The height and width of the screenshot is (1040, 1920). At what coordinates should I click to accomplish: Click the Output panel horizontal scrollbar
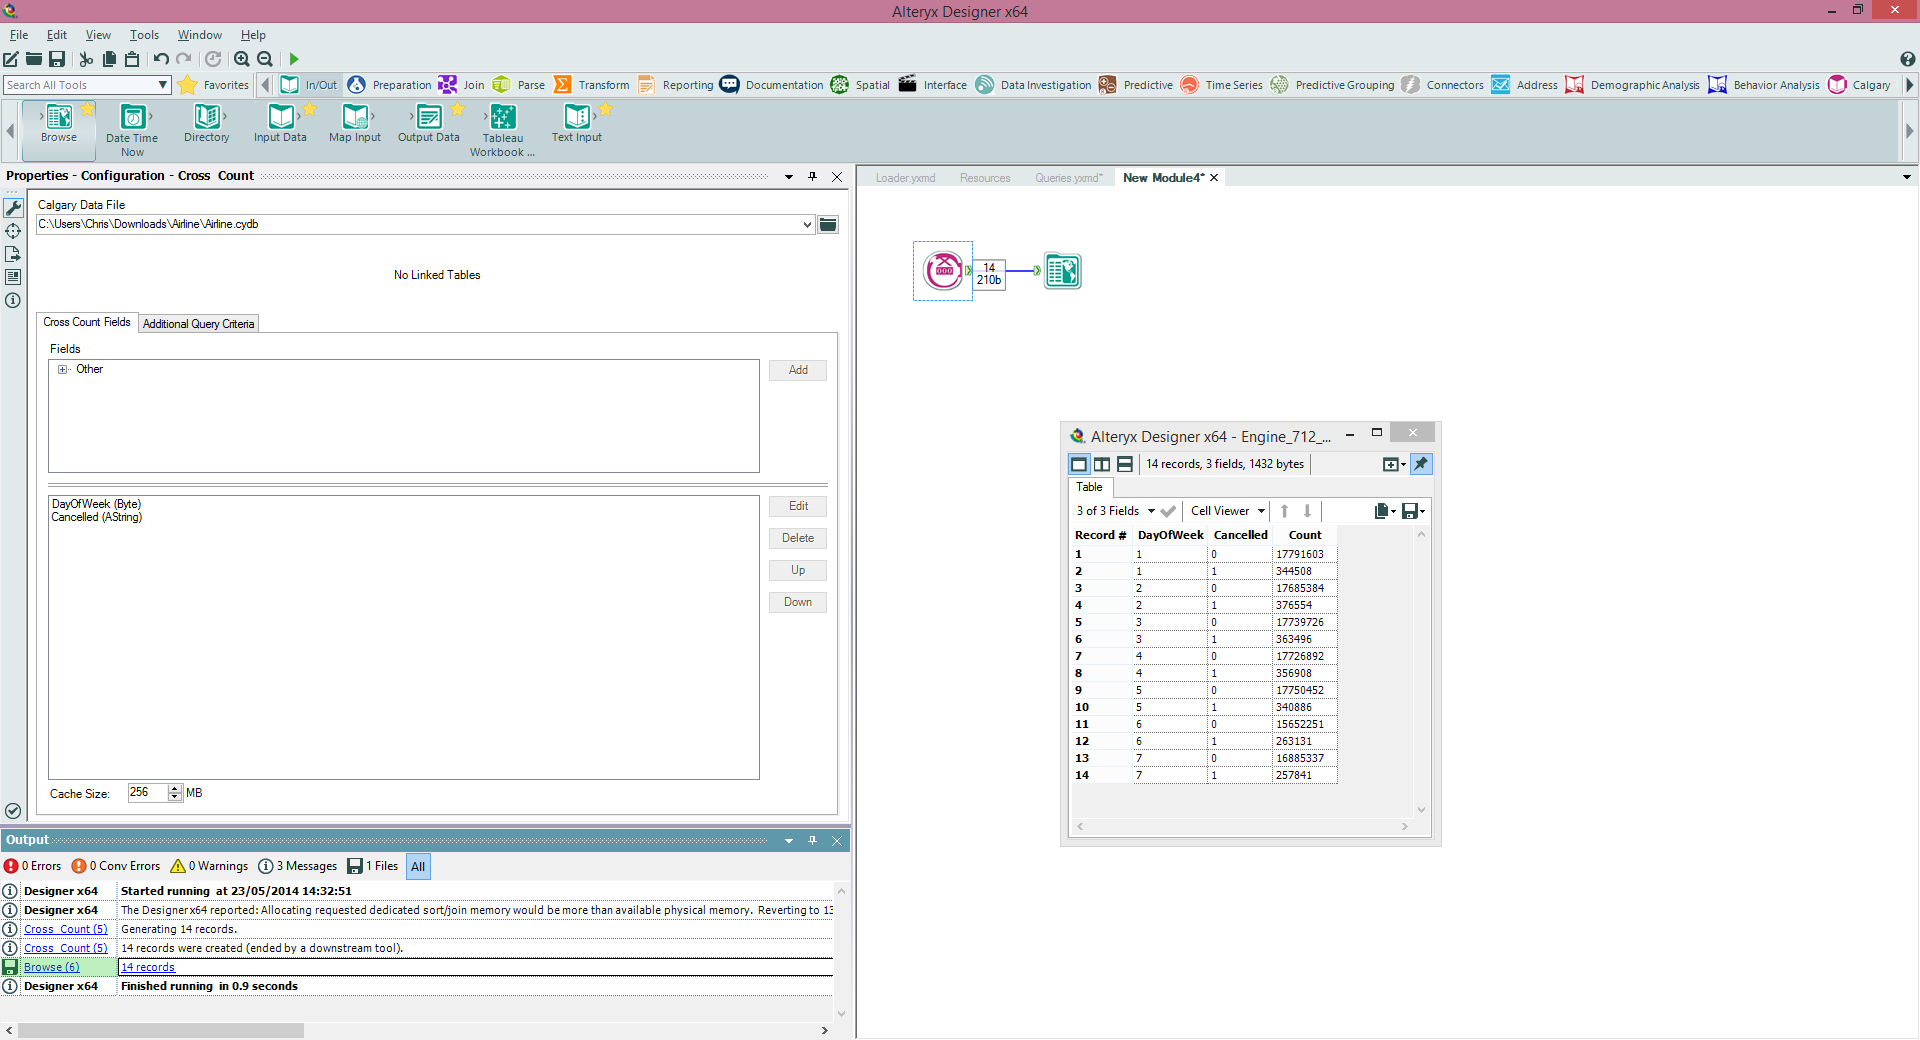tap(161, 1030)
